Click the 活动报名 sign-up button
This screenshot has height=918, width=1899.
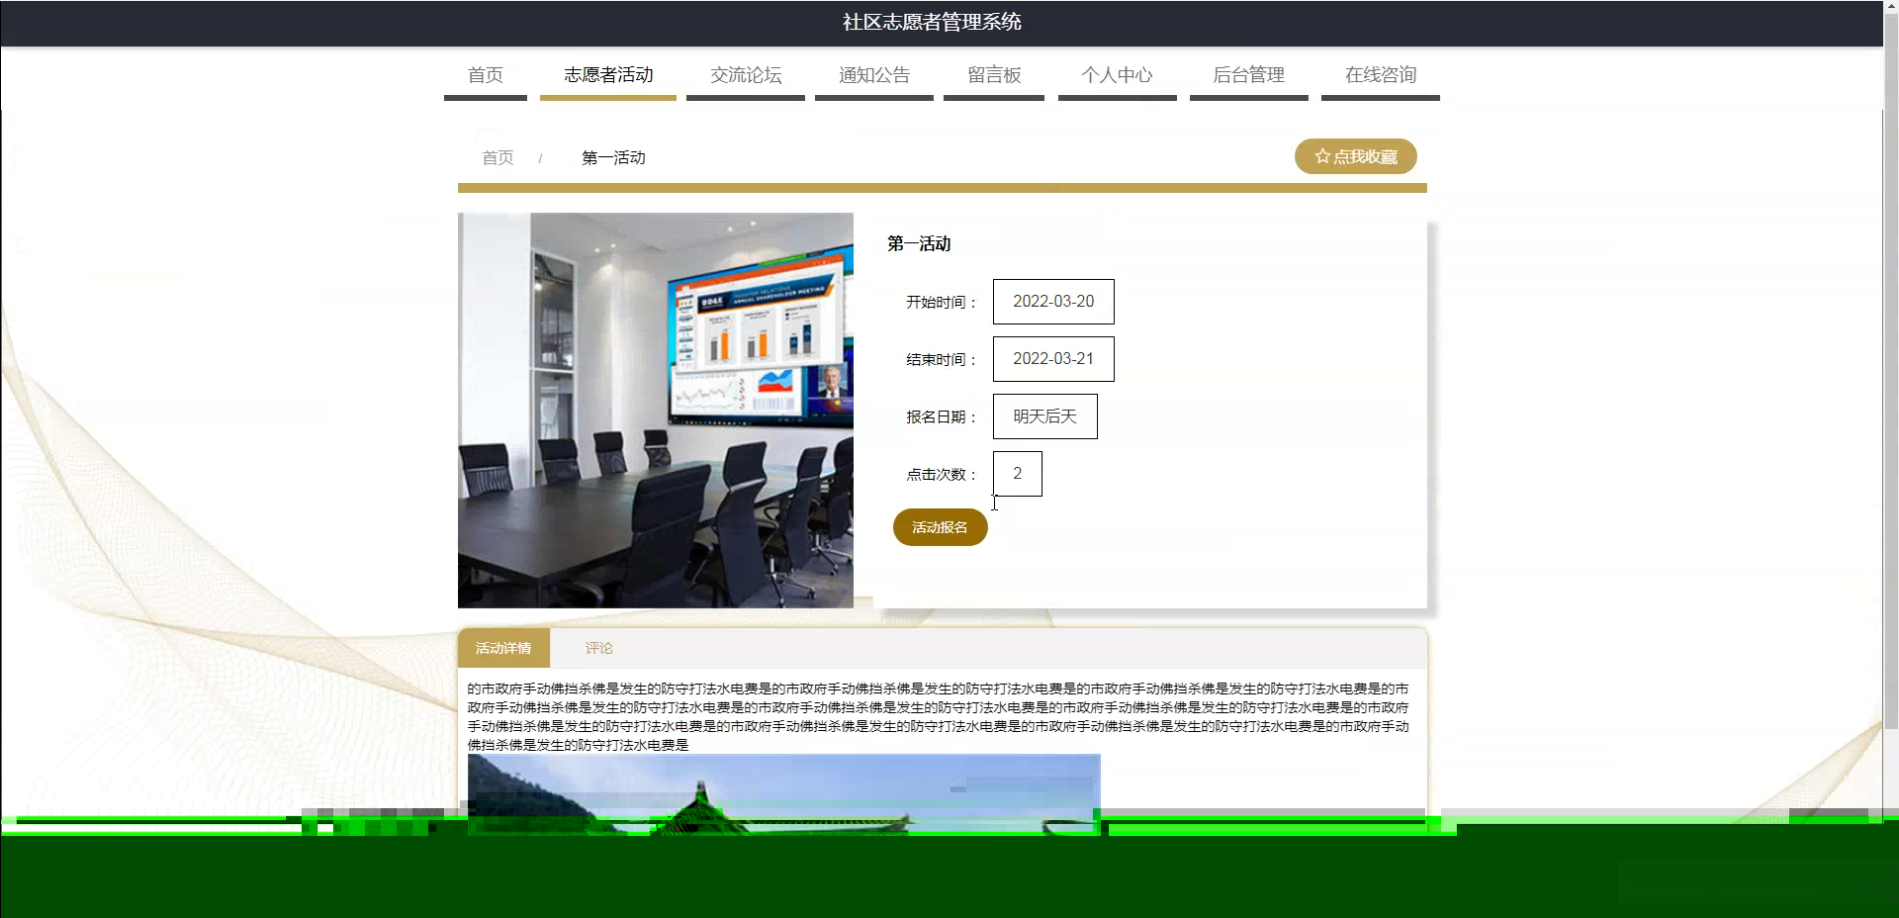coord(940,527)
